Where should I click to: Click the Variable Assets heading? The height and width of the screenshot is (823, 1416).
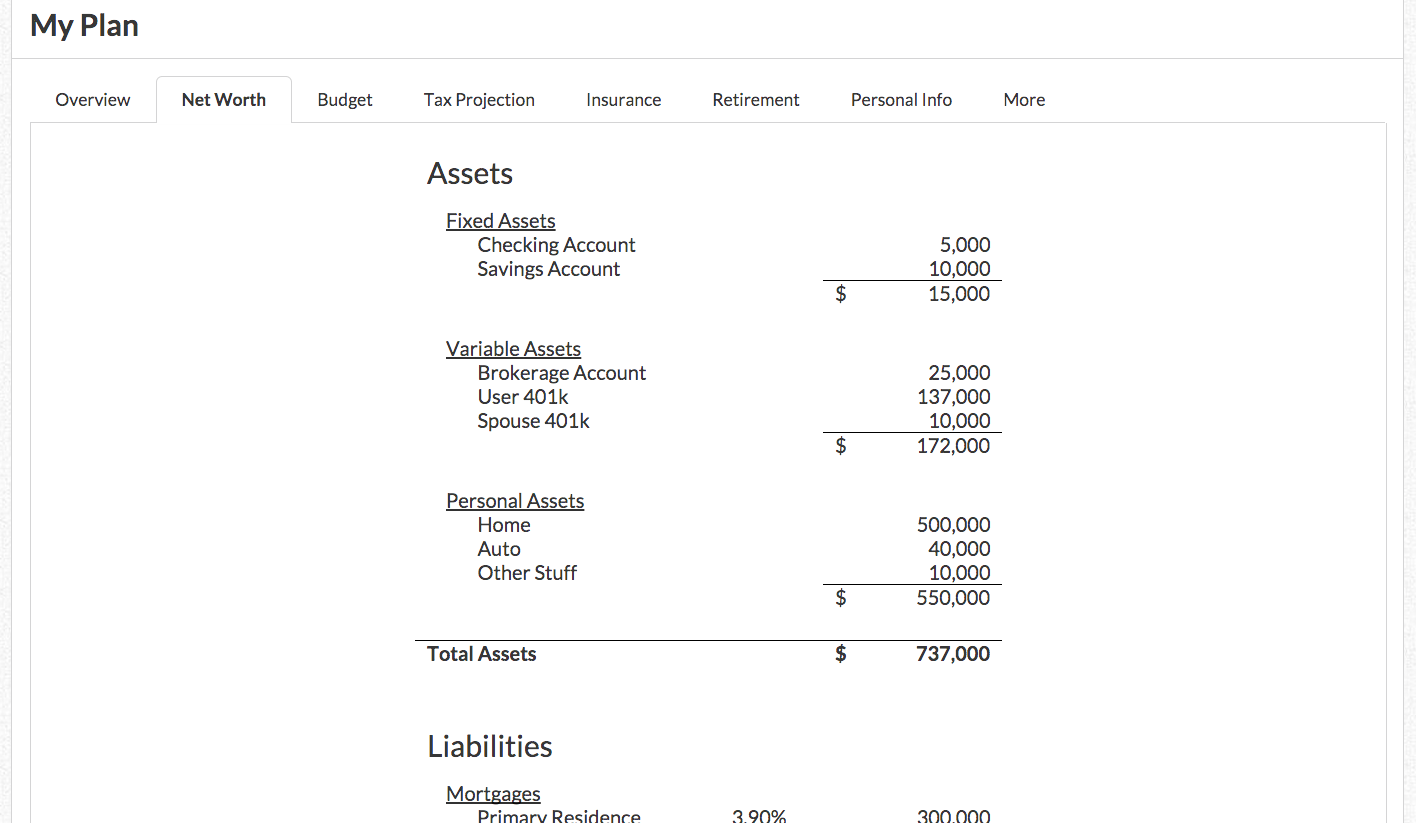point(513,349)
